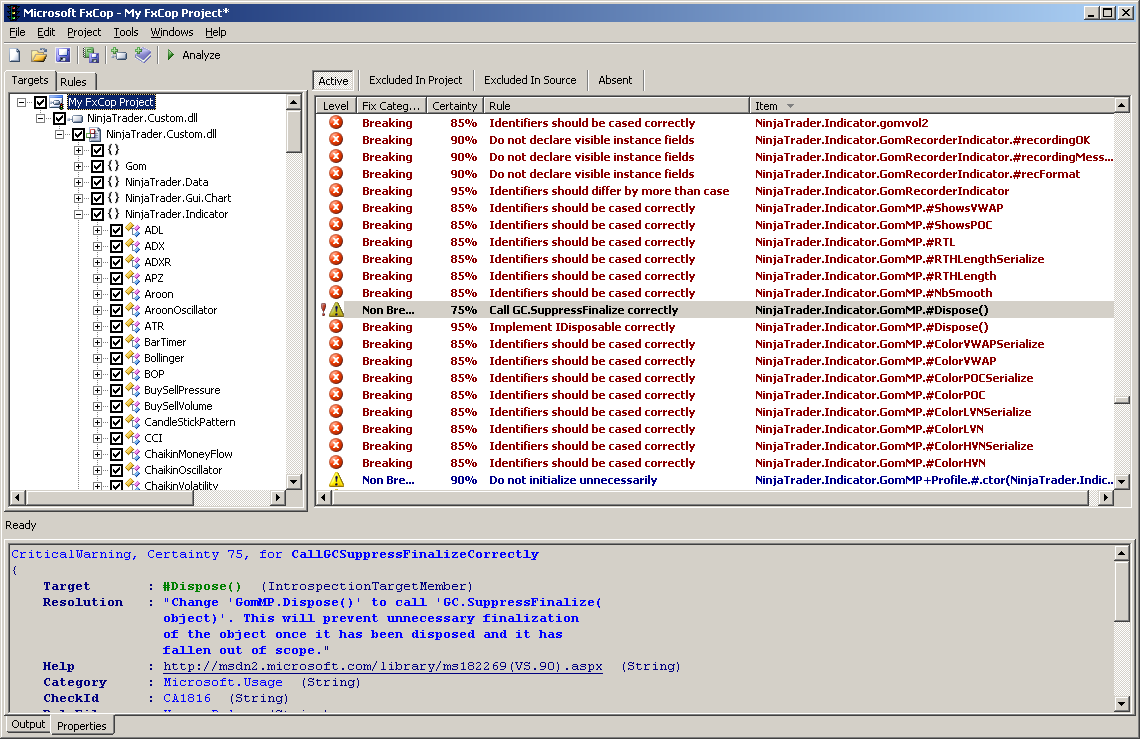Click the namespace icon next to NinjaTrader.Data
This screenshot has height=739, width=1140.
pos(113,182)
